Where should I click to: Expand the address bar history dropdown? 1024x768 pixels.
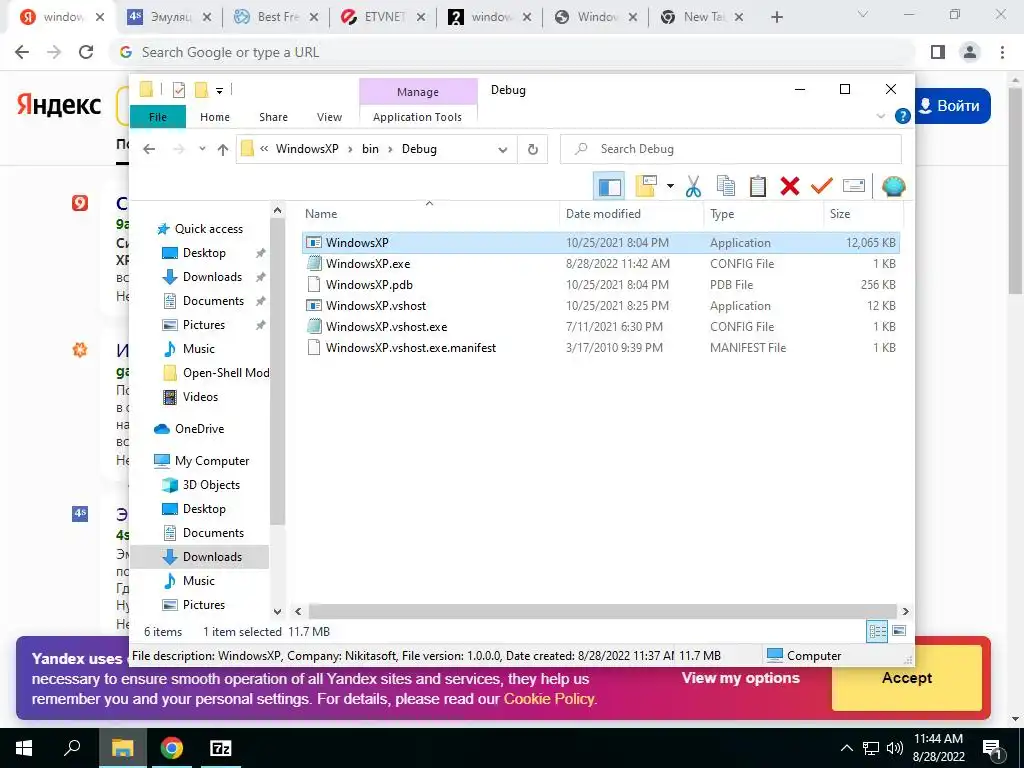click(503, 150)
